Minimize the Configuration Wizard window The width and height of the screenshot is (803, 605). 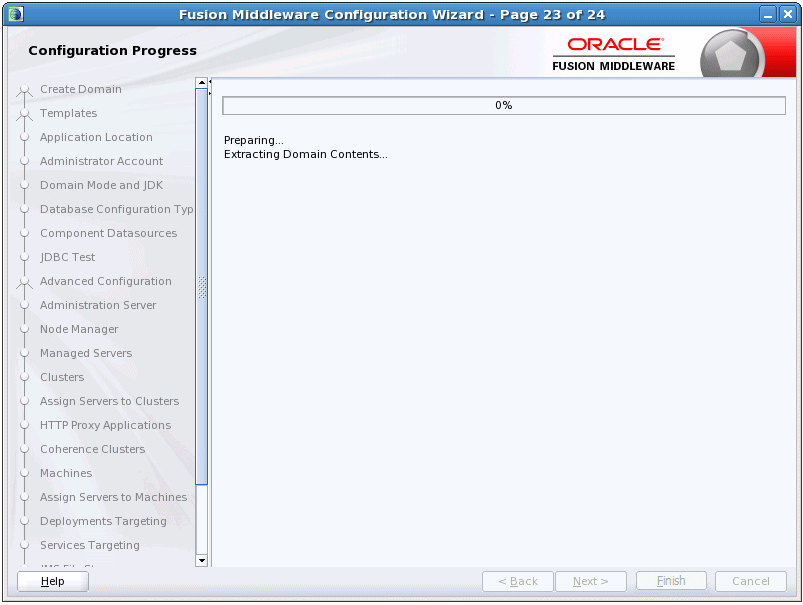click(x=768, y=14)
